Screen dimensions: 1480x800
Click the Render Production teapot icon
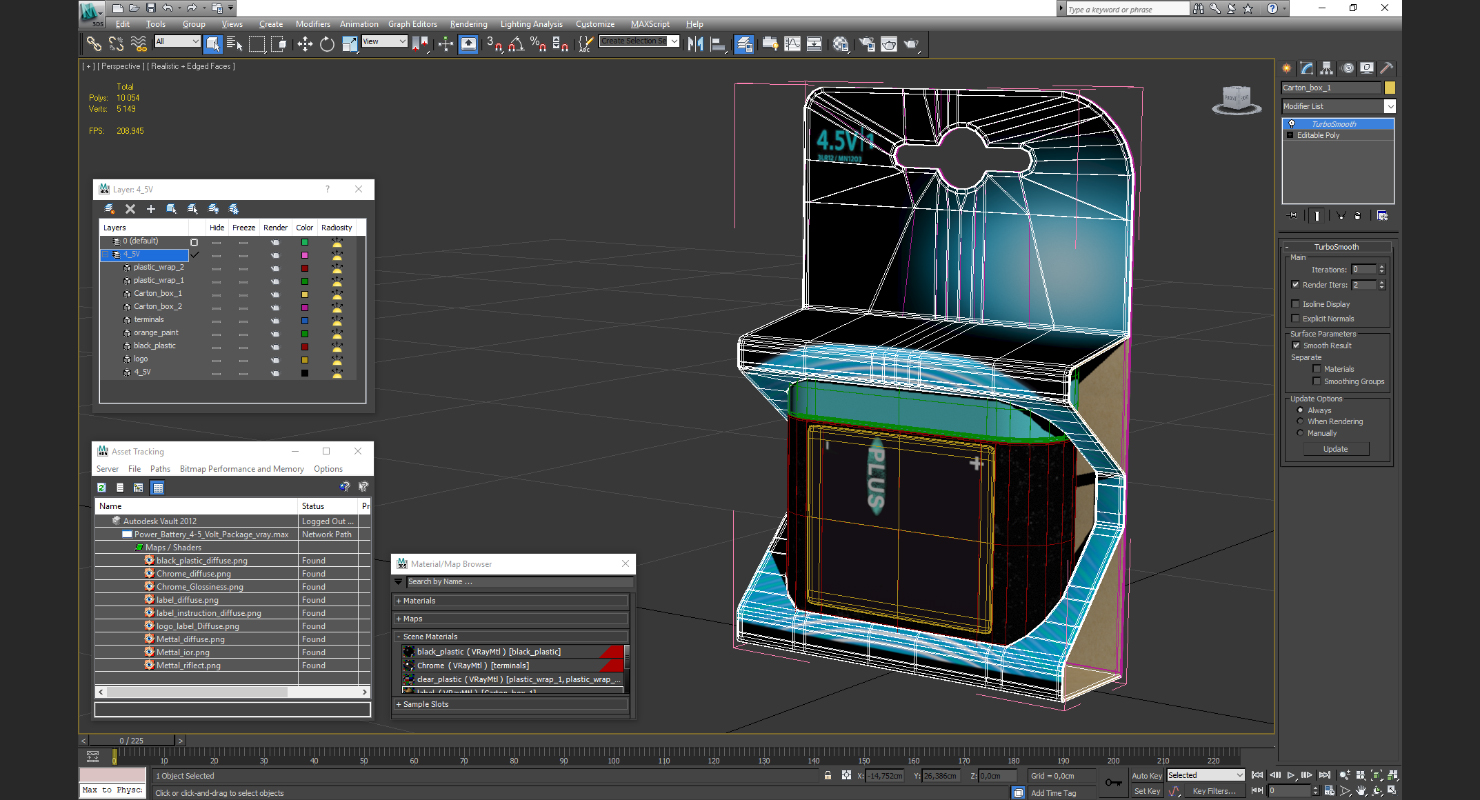[912, 44]
